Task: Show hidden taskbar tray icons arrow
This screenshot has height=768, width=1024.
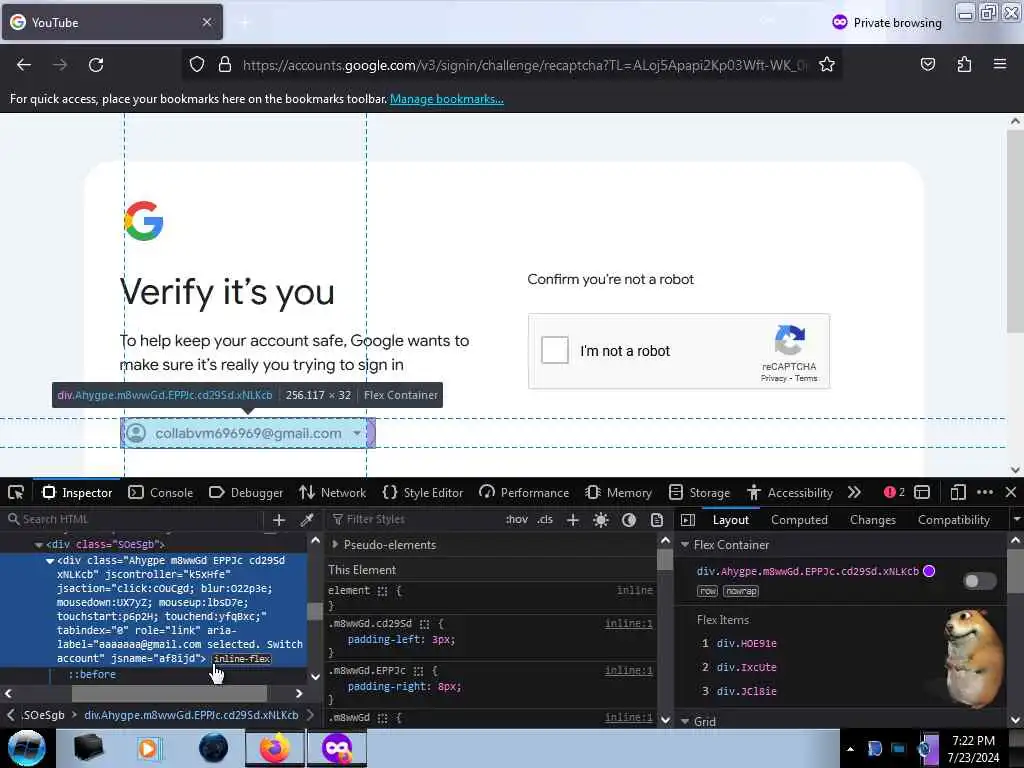Action: pyautogui.click(x=850, y=749)
